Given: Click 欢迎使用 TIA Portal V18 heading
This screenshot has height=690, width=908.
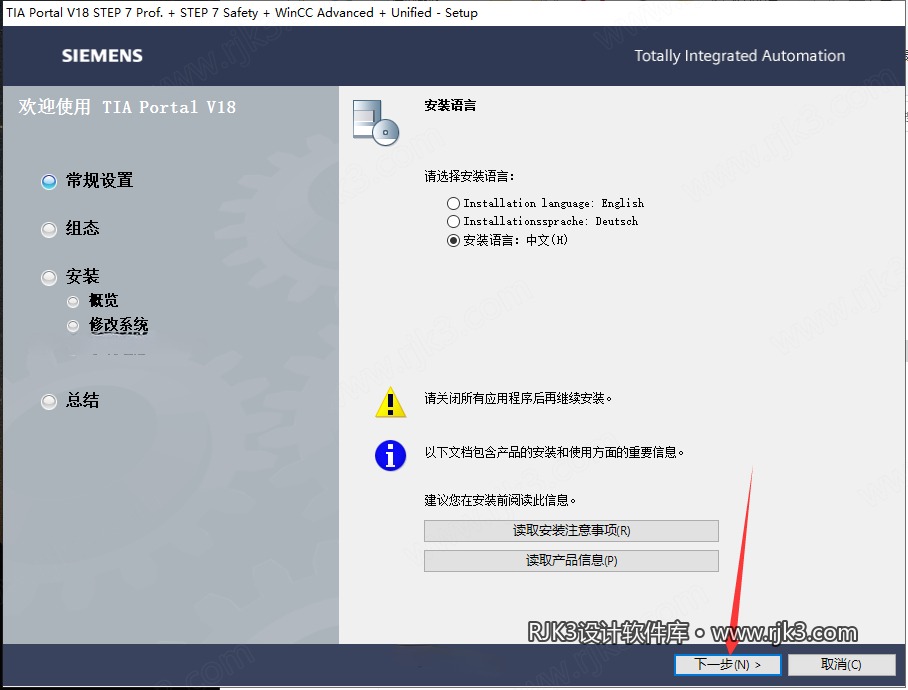Looking at the screenshot, I should pyautogui.click(x=127, y=107).
